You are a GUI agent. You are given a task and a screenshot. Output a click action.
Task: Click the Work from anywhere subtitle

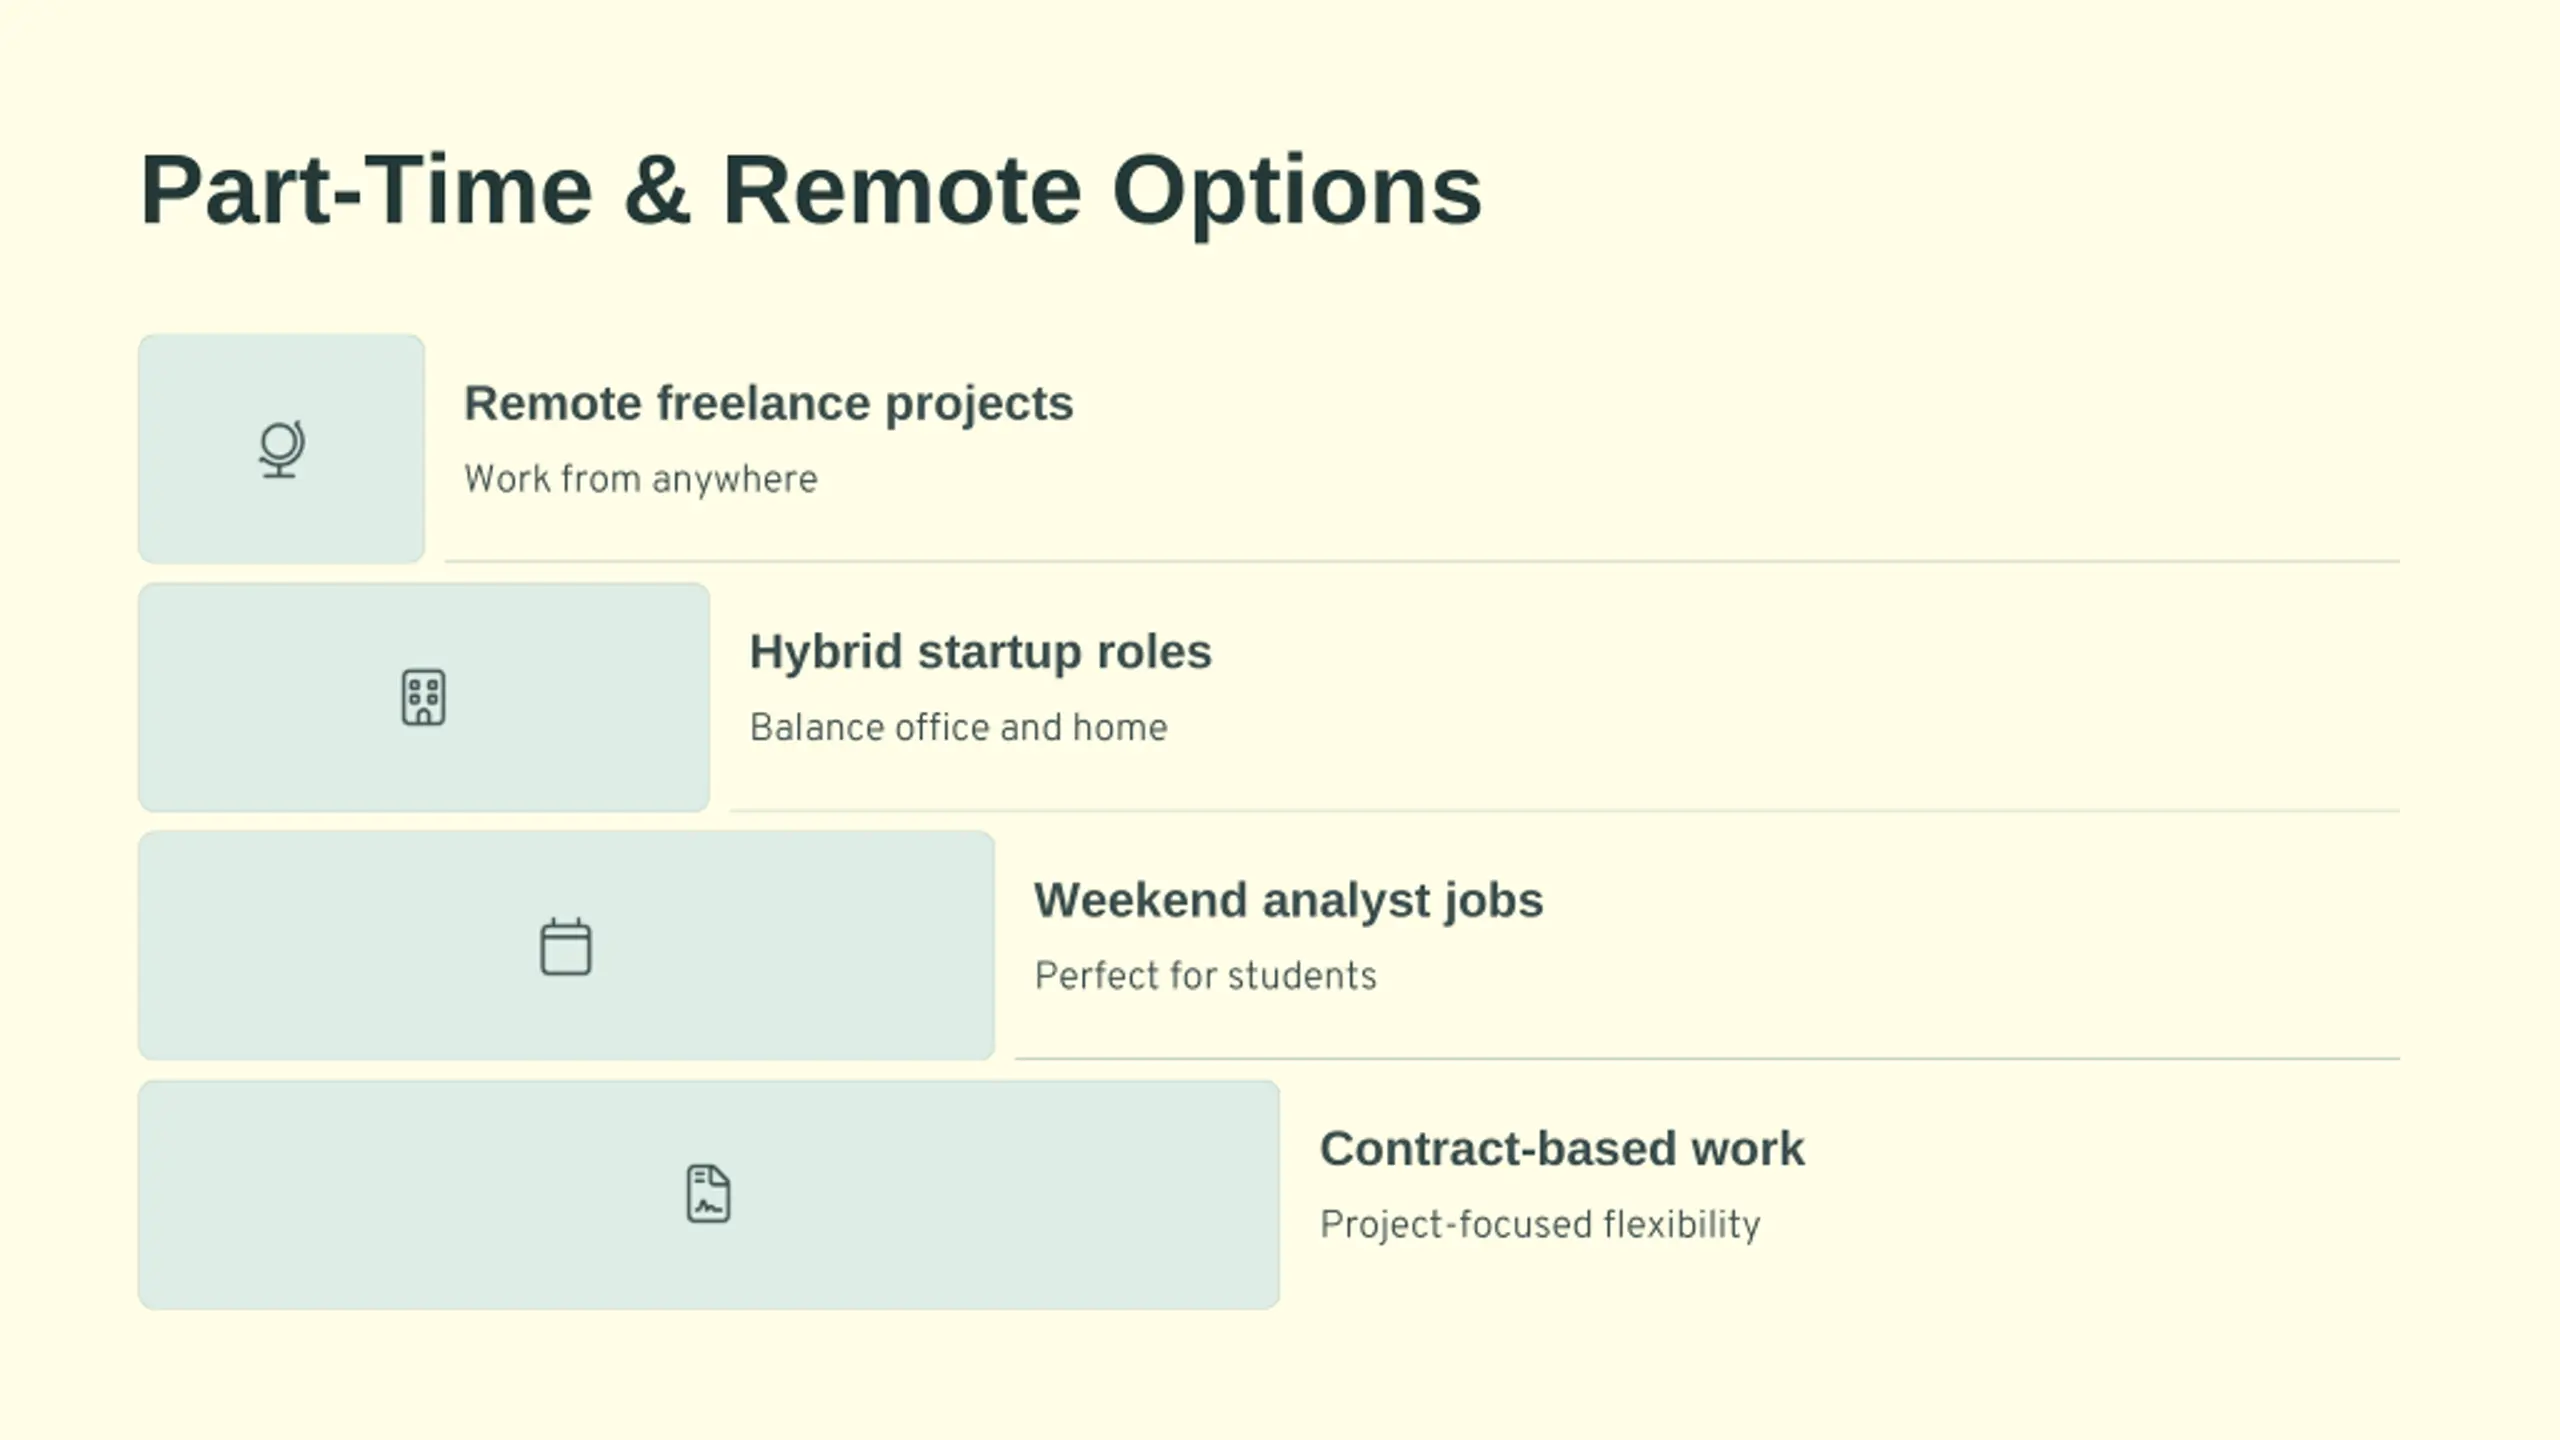(x=640, y=479)
